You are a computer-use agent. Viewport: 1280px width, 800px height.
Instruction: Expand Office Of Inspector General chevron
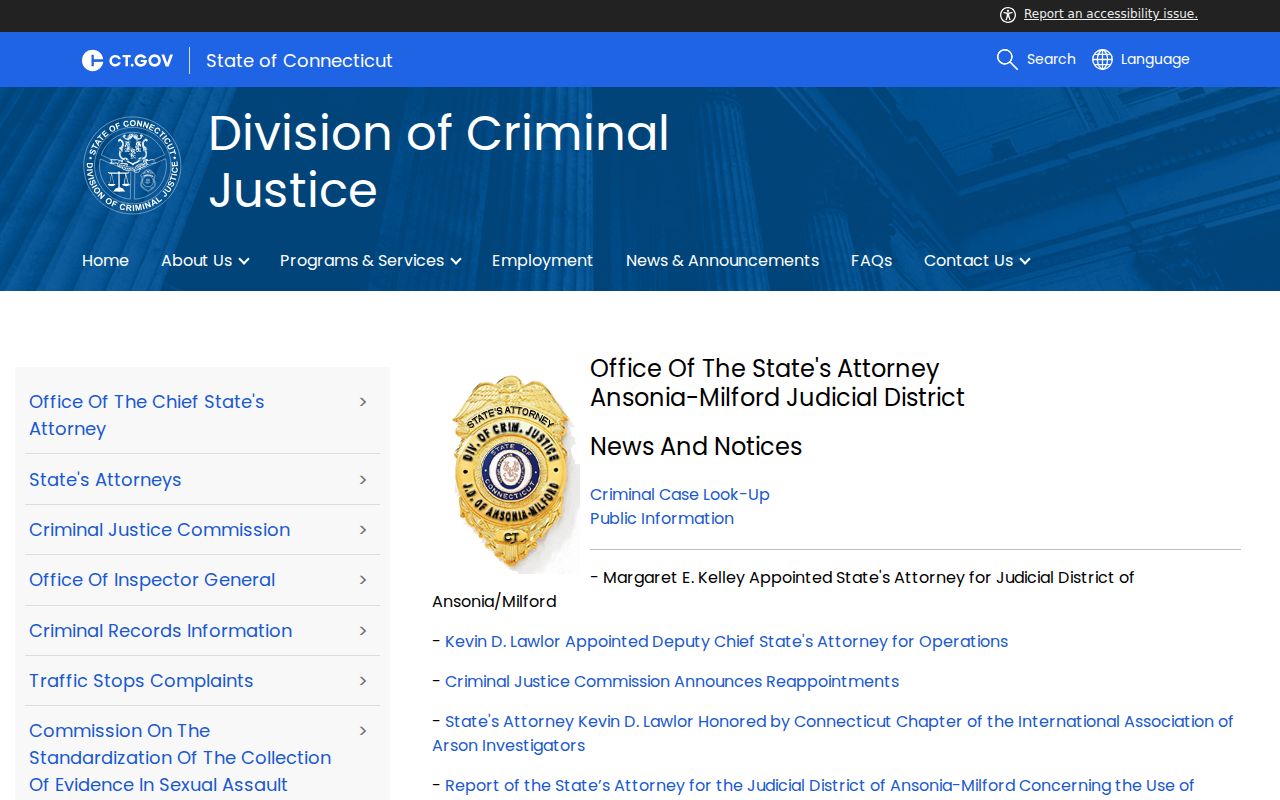[x=363, y=579]
